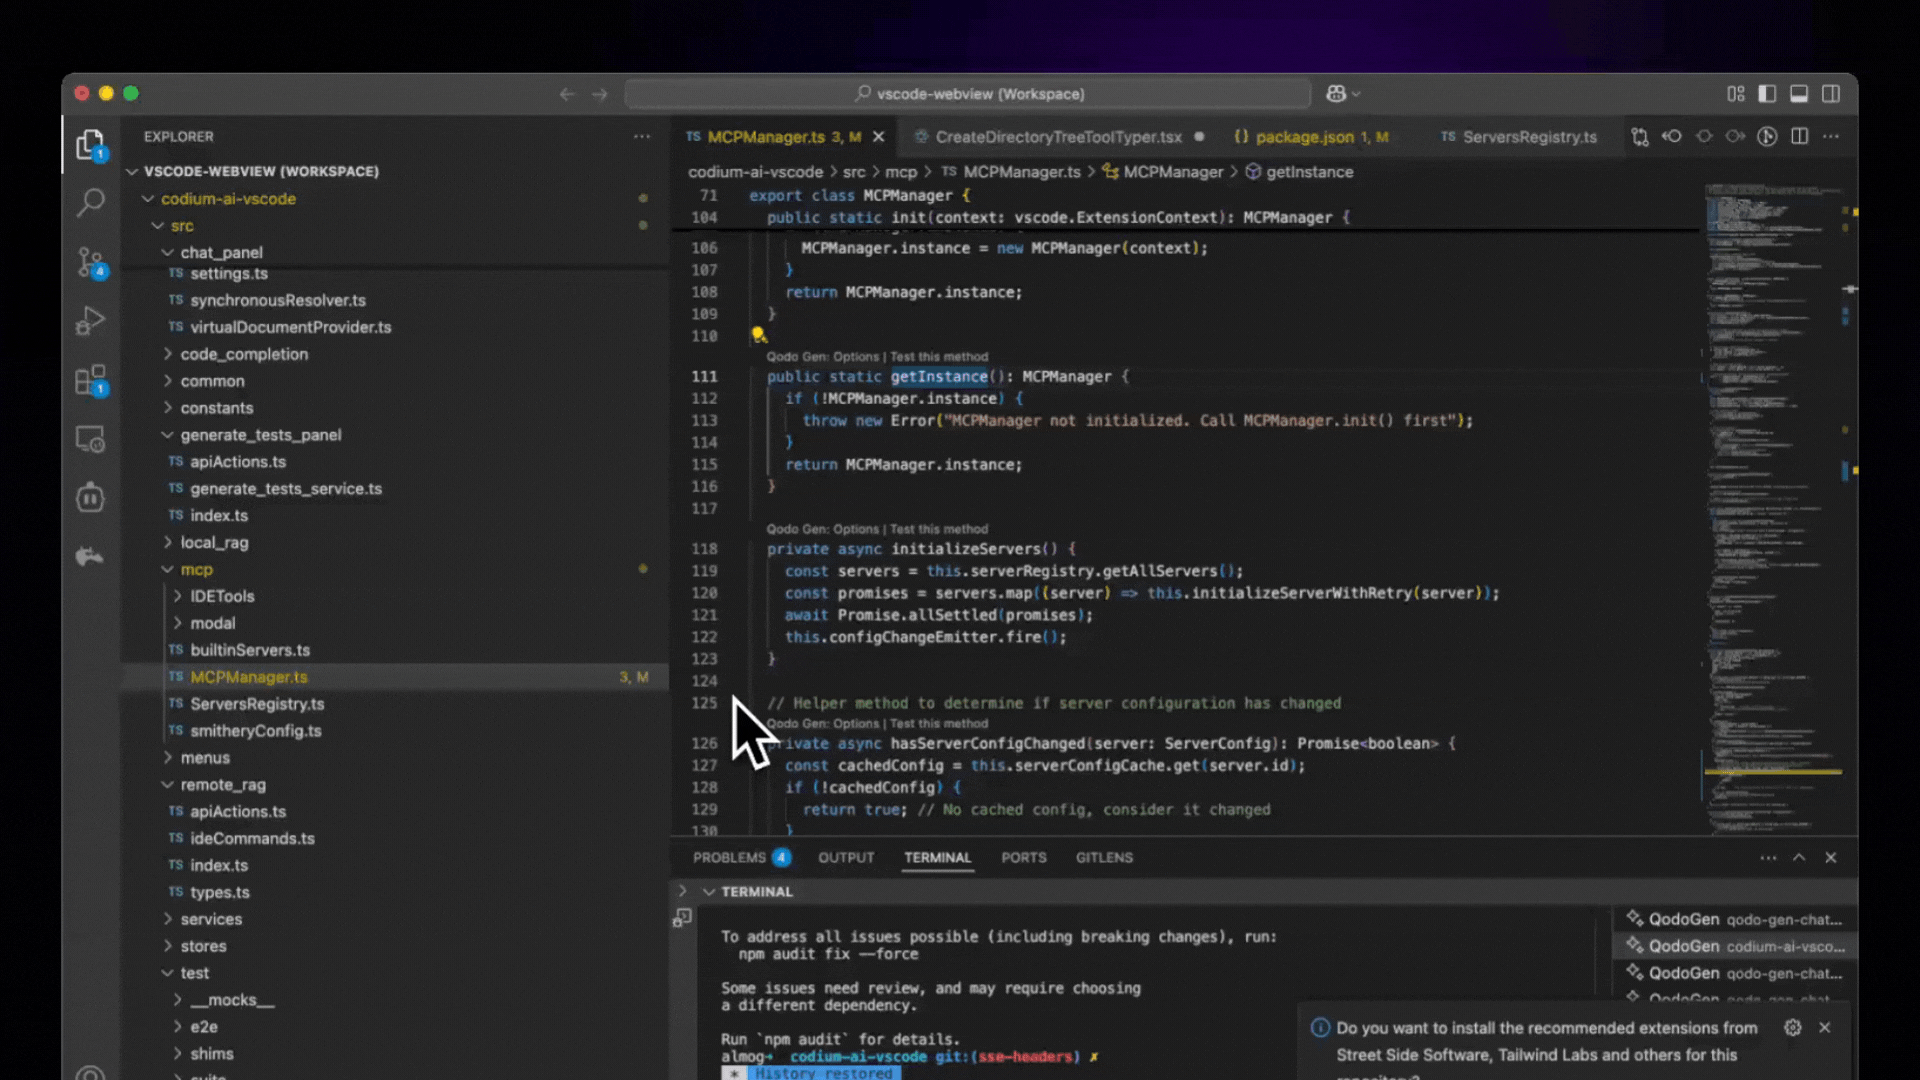
Task: Maximize the panel with the chevron
Action: (1799, 858)
